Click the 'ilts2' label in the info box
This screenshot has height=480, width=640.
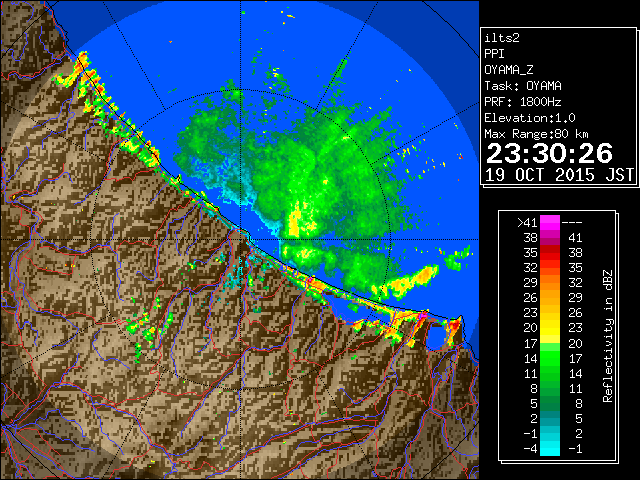502,38
